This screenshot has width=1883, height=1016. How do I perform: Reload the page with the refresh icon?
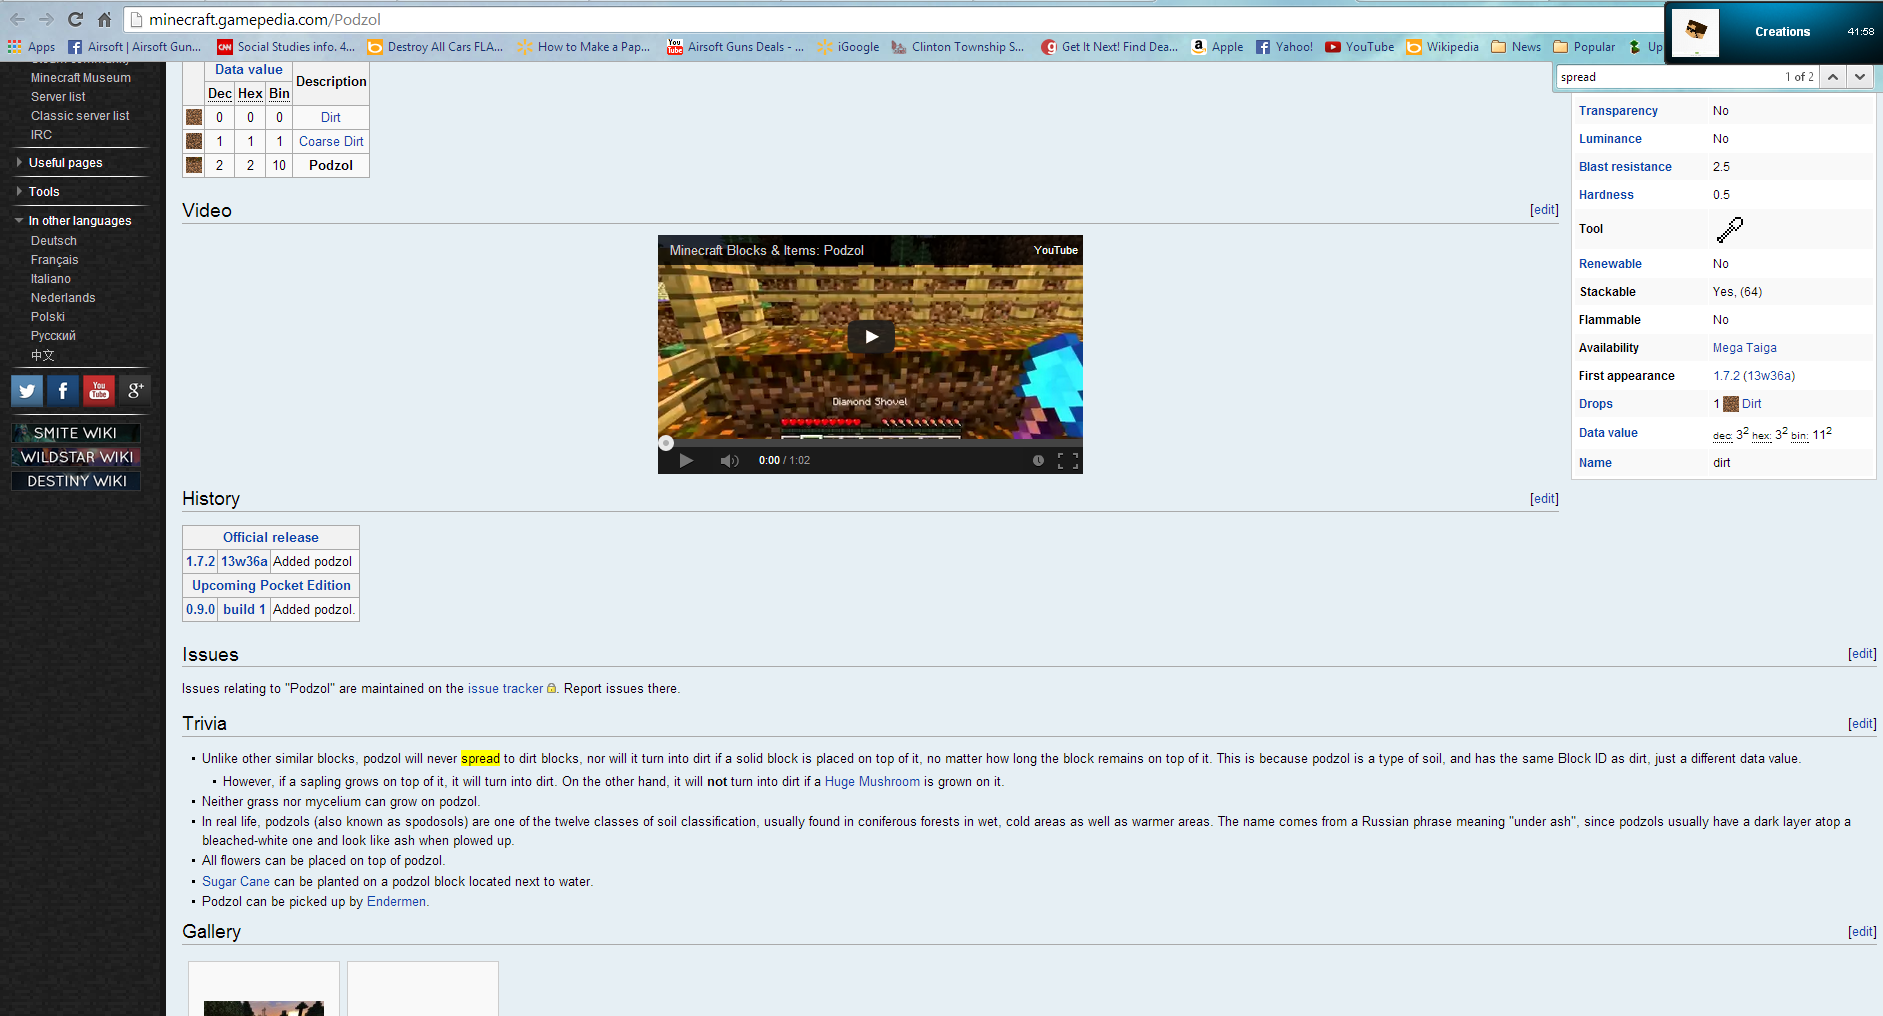[75, 19]
